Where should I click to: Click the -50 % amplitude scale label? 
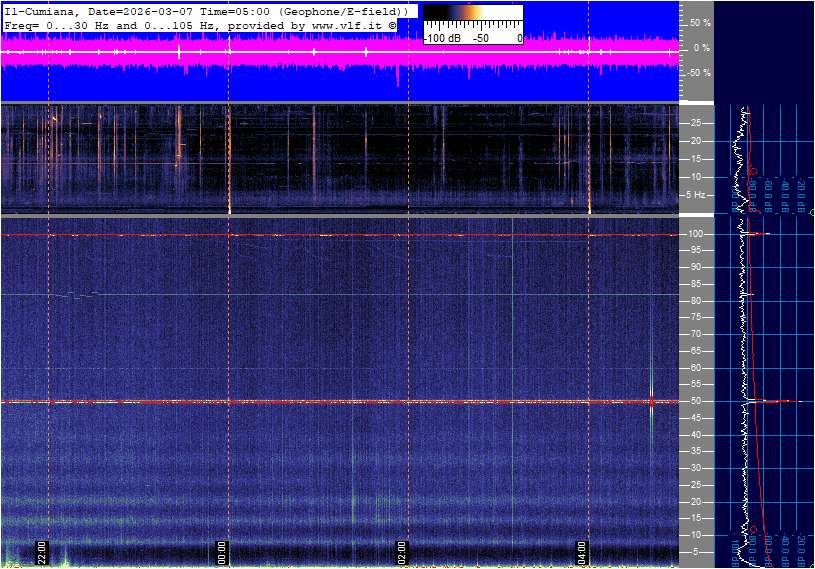[x=698, y=73]
